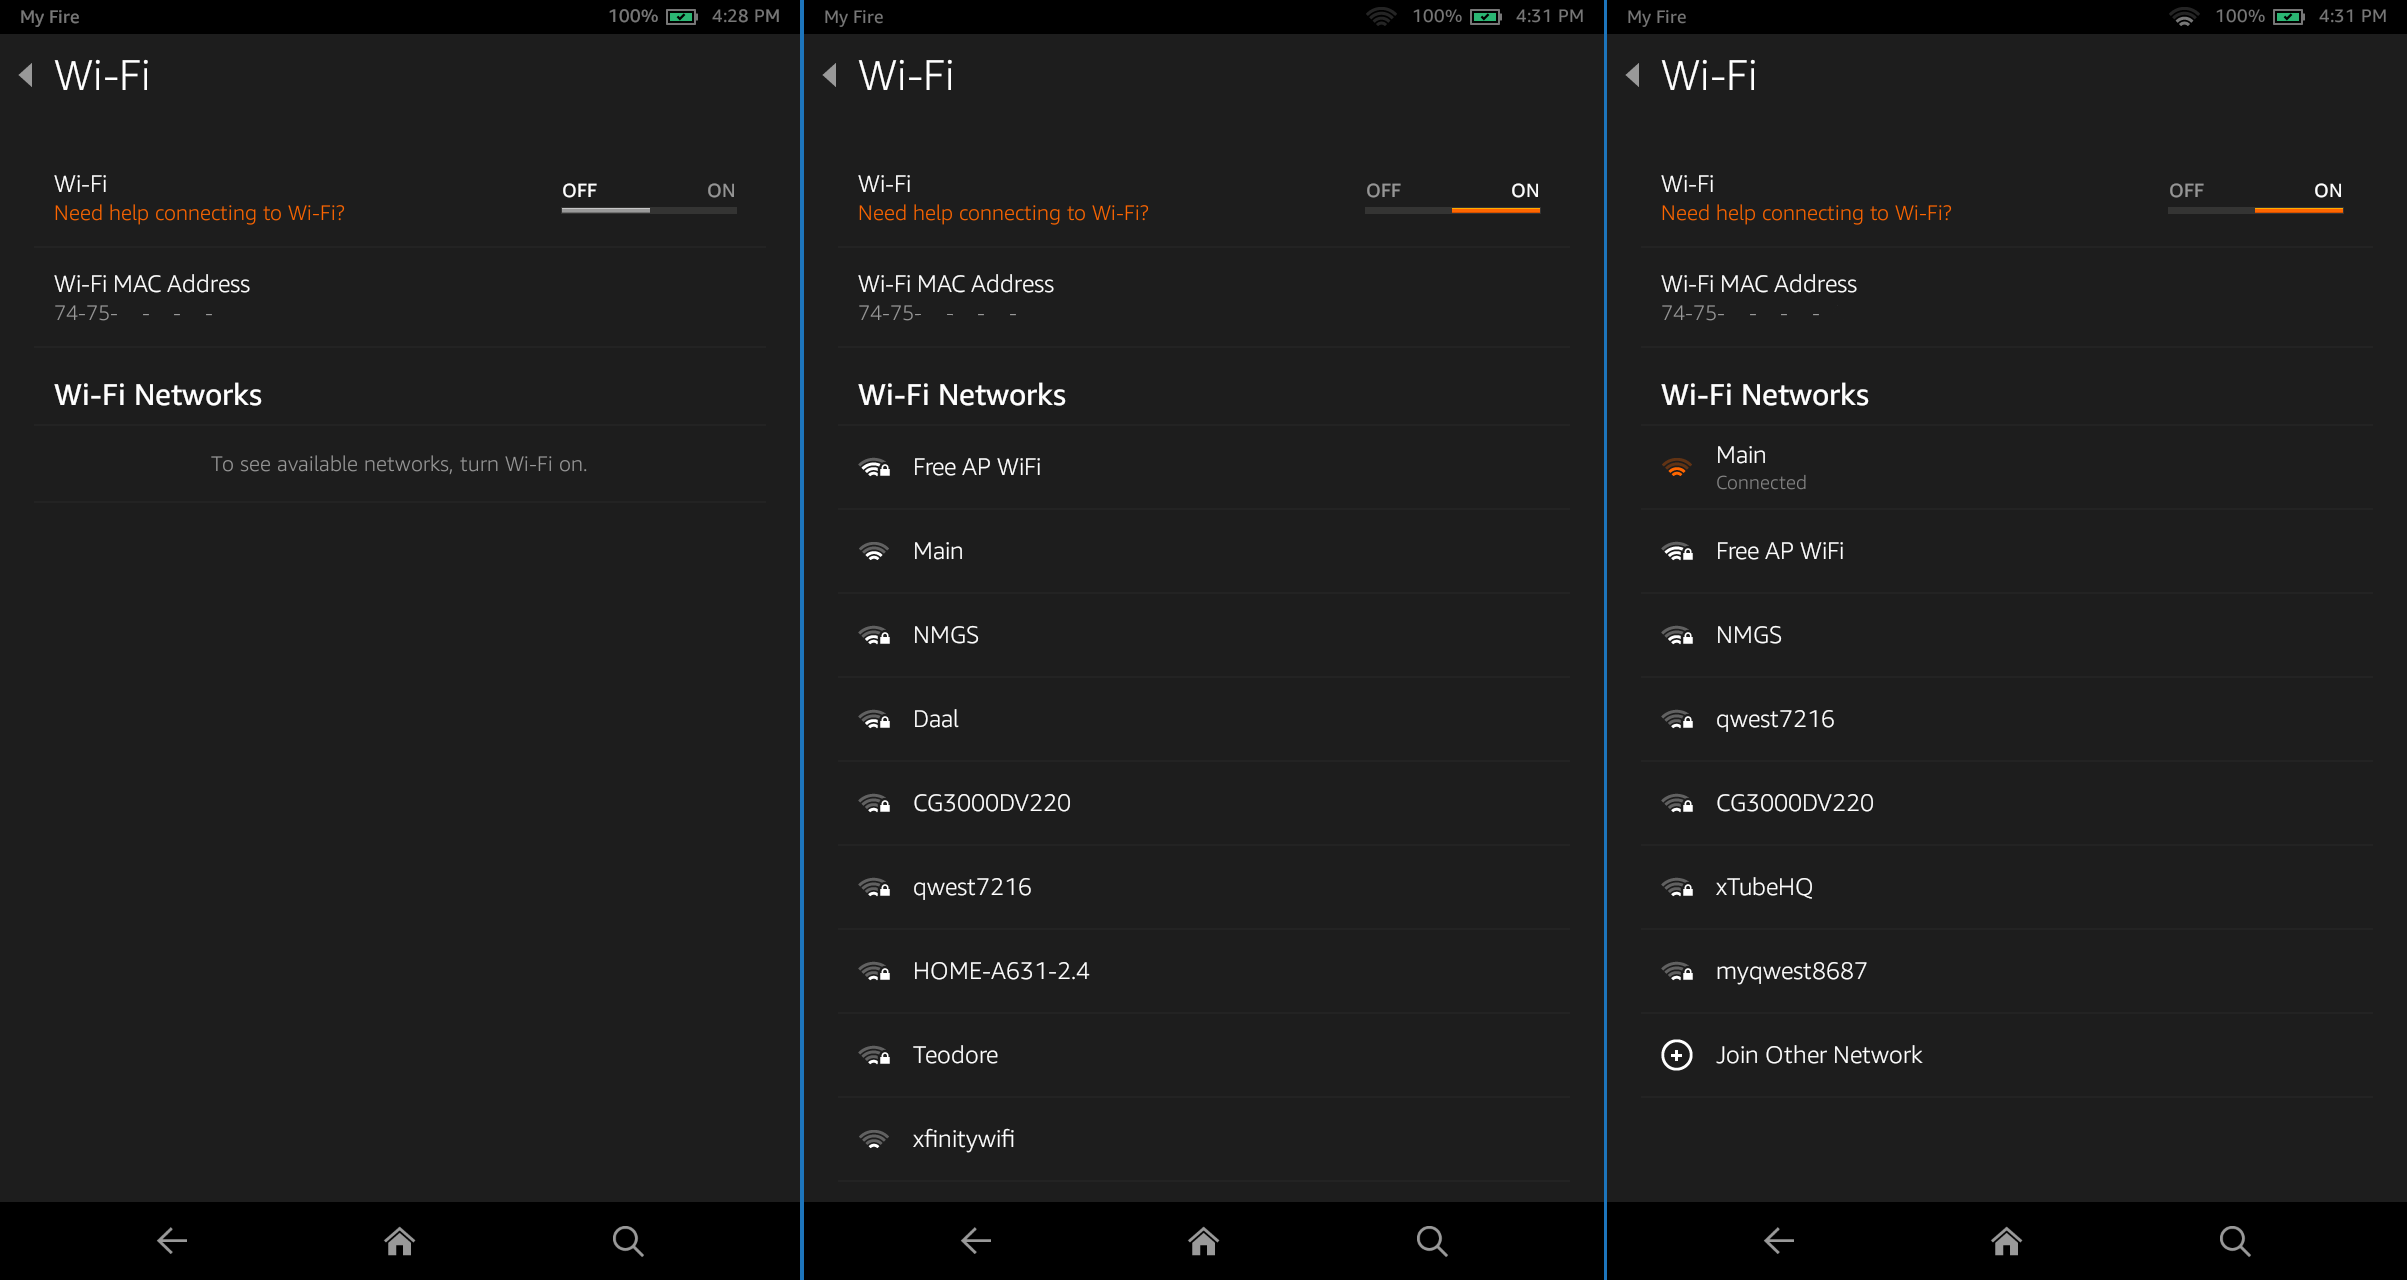Switch Wi-Fi OFF in the right panel

point(2186,191)
